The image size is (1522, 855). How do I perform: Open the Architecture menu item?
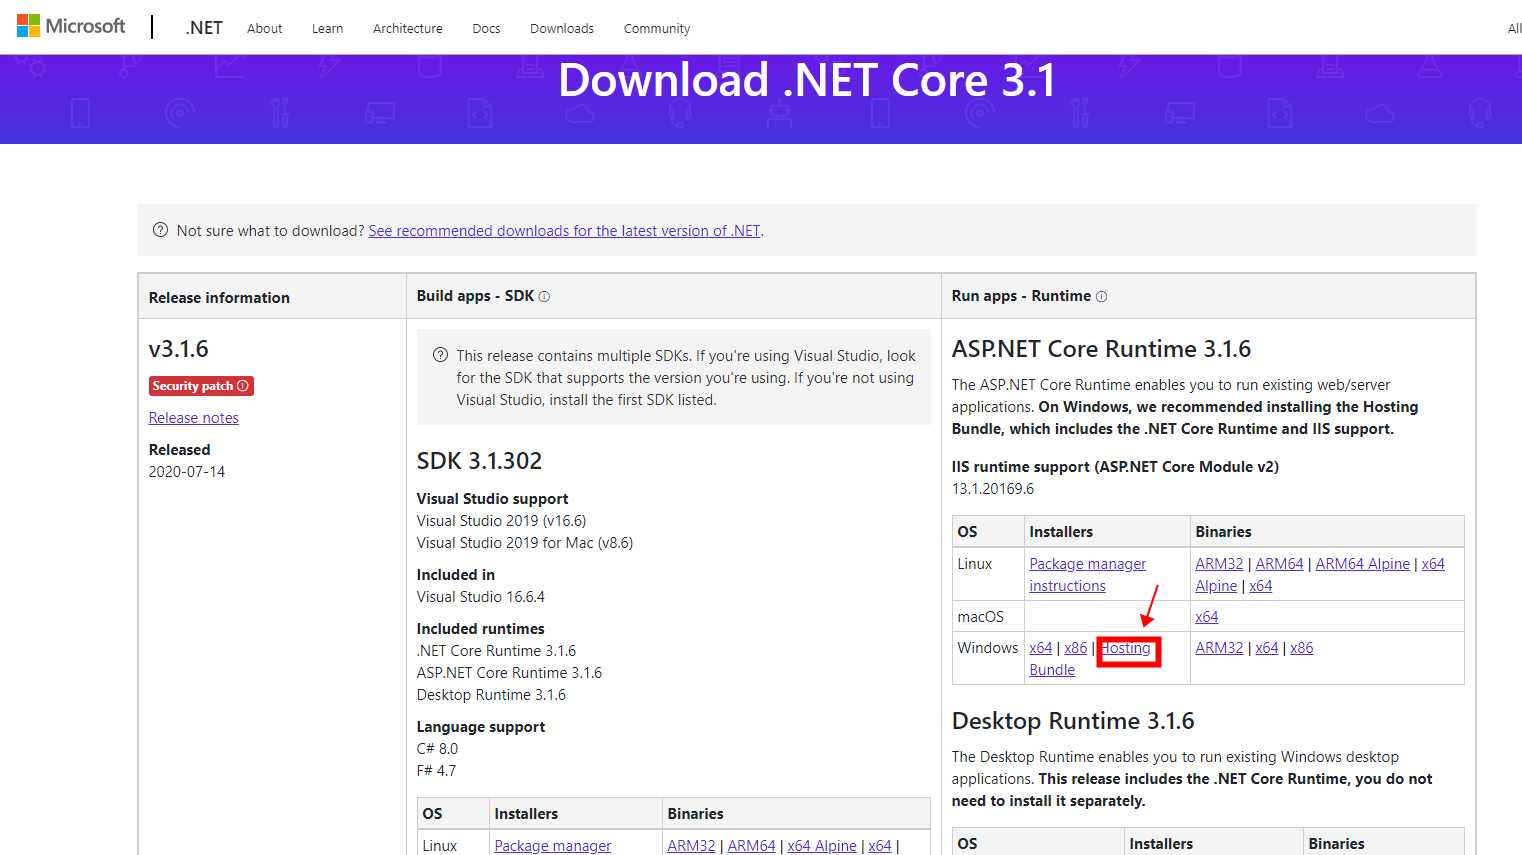coord(407,29)
